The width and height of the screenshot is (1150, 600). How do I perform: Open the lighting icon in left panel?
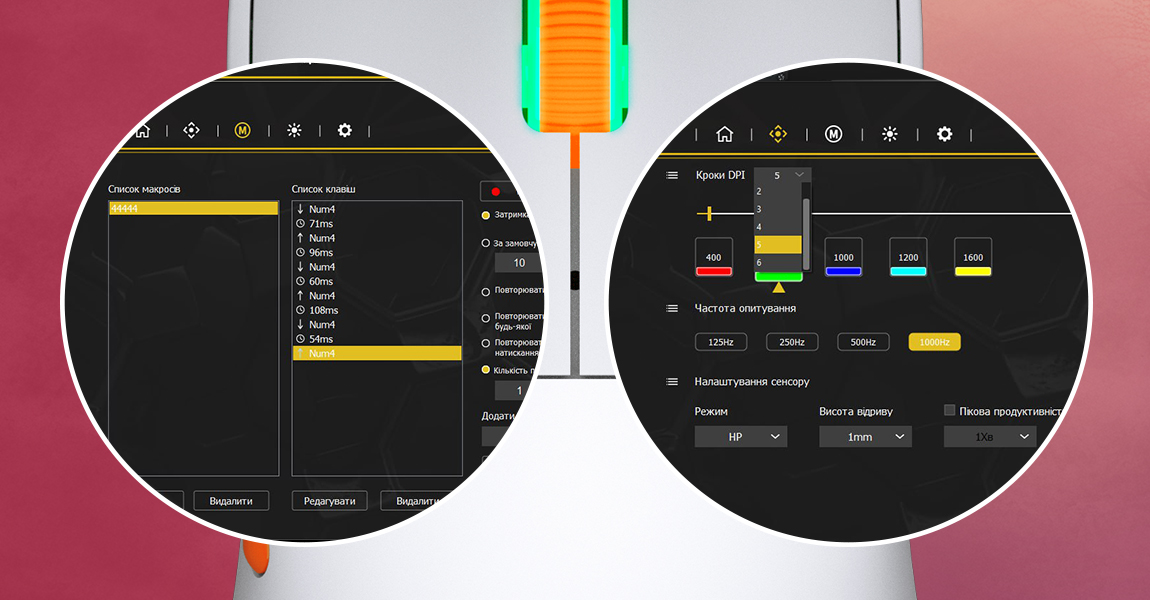294,130
